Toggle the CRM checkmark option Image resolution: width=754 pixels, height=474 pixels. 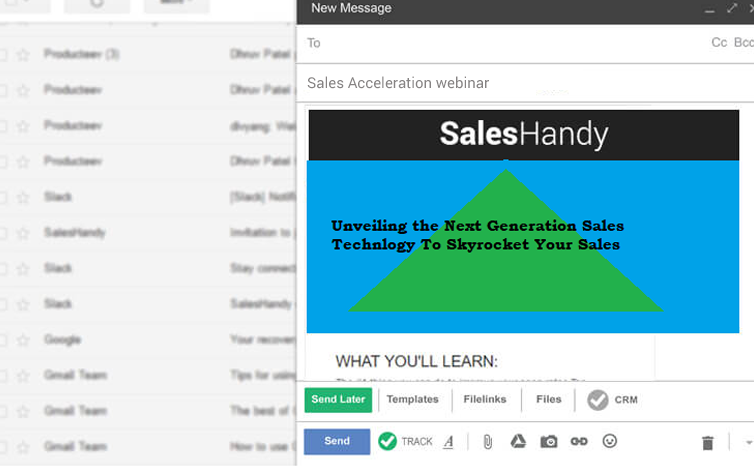point(598,400)
